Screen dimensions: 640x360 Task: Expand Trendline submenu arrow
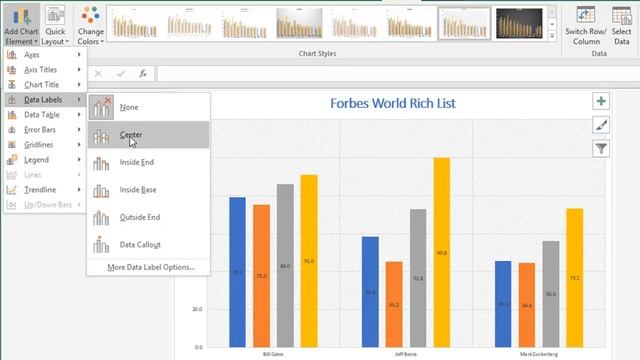[x=79, y=190]
